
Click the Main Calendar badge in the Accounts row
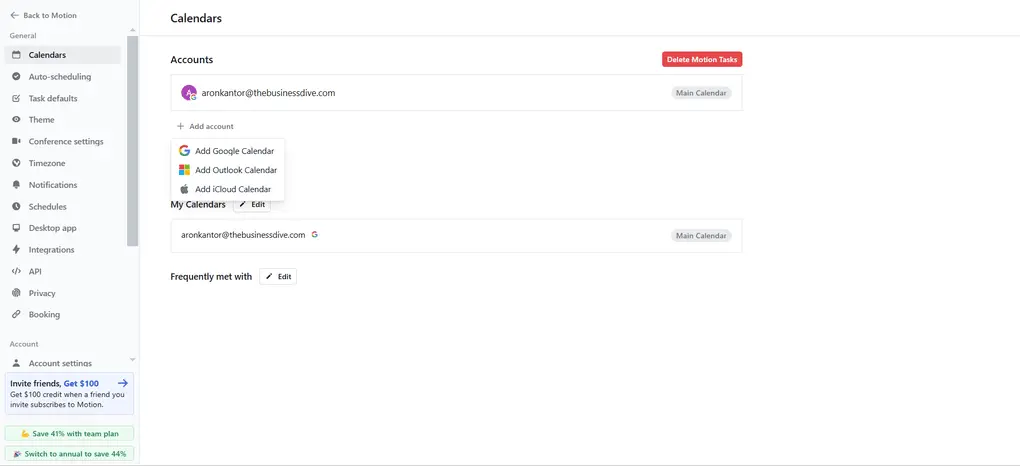[x=701, y=93]
